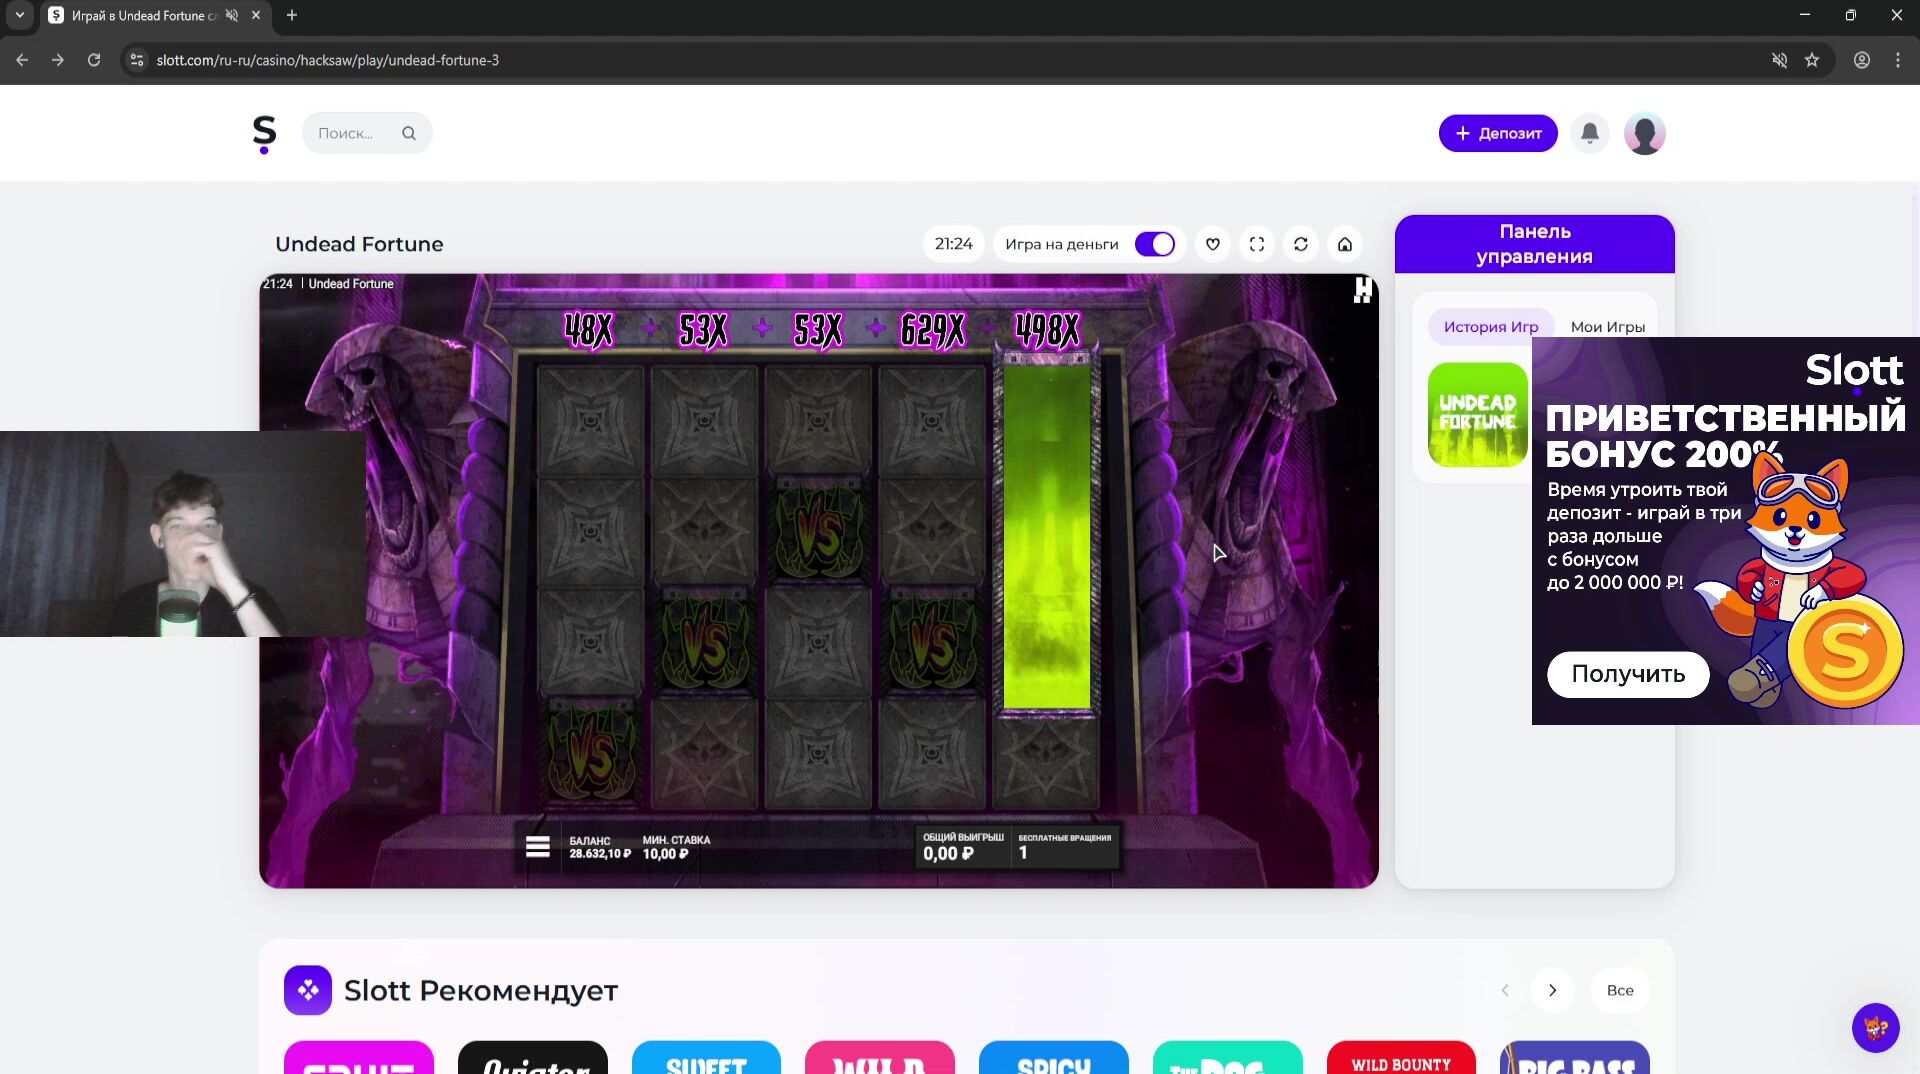Click the 21:24 session timer
Viewport: 1920px width, 1074px height.
(953, 244)
